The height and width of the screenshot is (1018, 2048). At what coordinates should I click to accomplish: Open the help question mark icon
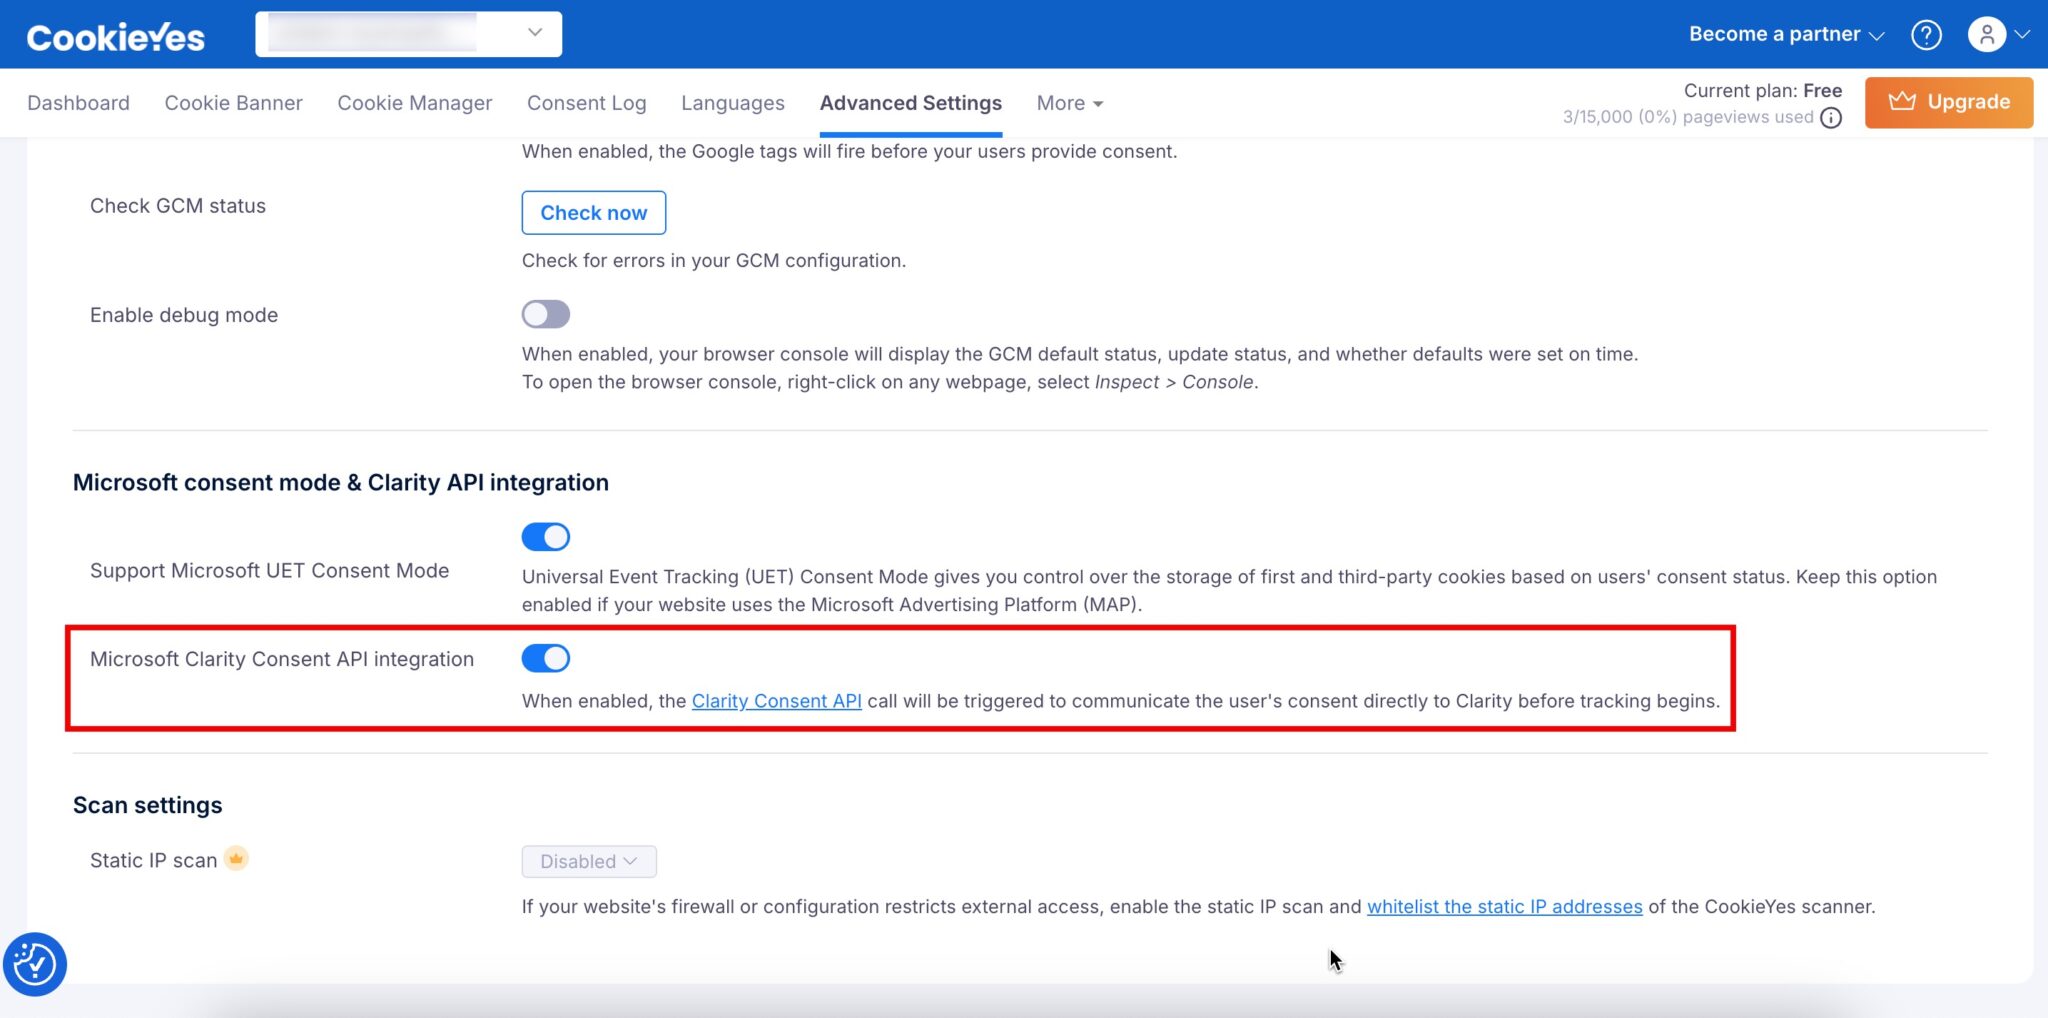1926,34
